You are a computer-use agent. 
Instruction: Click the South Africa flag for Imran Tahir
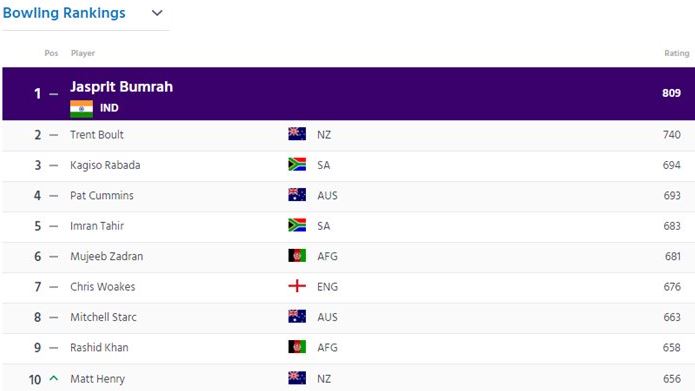coord(297,225)
